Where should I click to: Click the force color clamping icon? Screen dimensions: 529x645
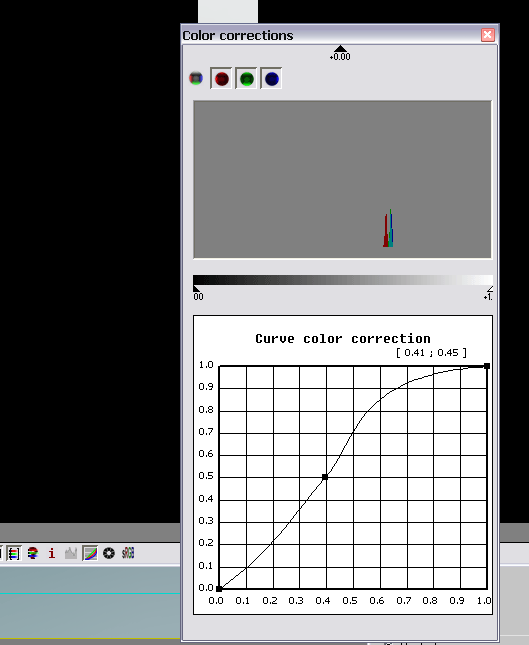[33, 553]
